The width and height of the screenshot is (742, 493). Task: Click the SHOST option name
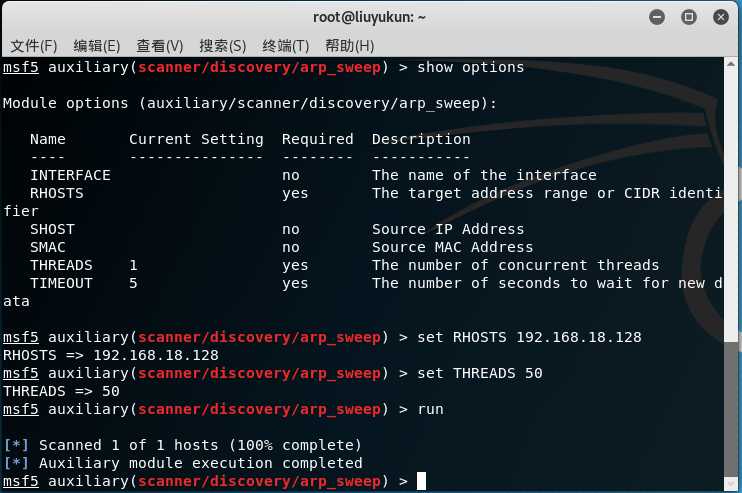52,229
